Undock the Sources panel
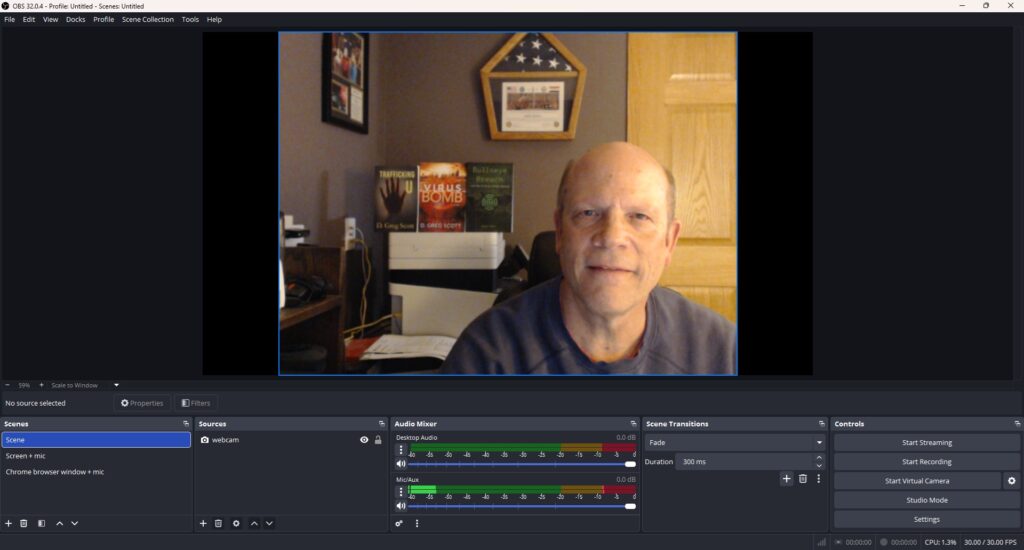This screenshot has width=1024, height=550. (382, 424)
